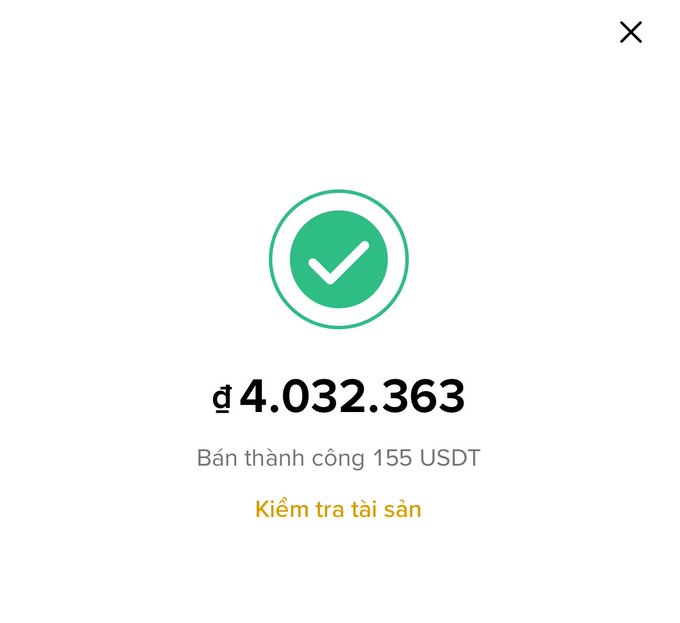The width and height of the screenshot is (680, 623).
Task: Tap the Bán thành công gray label
Action: (x=281, y=458)
